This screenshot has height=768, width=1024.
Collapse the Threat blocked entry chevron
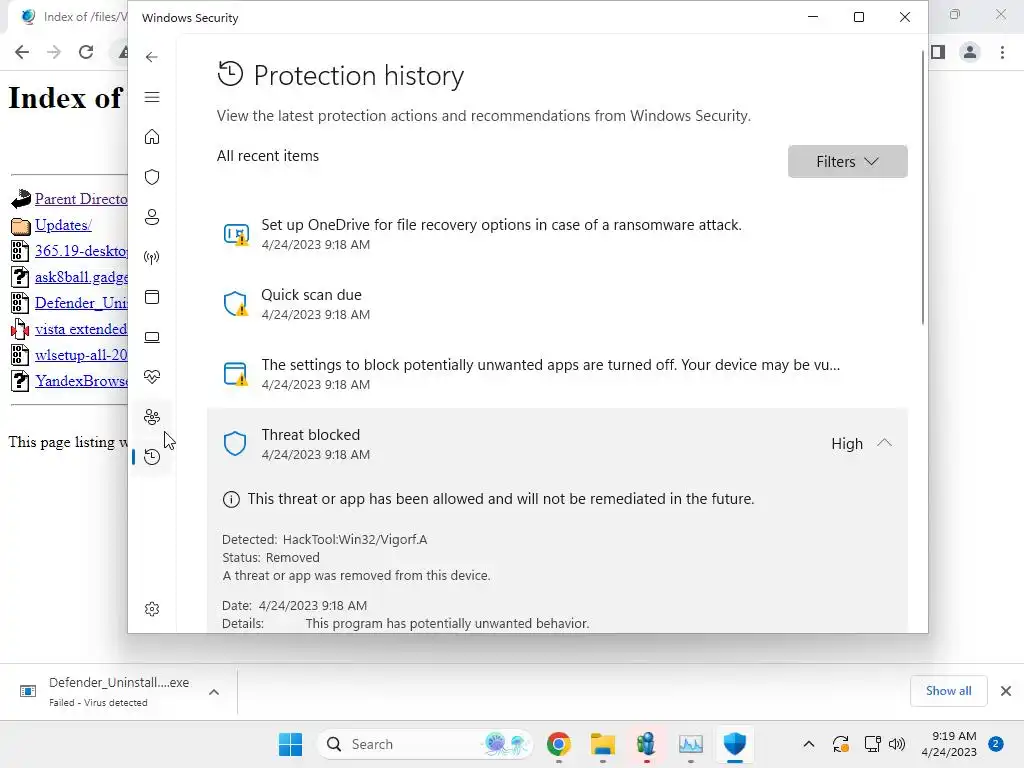click(x=884, y=443)
